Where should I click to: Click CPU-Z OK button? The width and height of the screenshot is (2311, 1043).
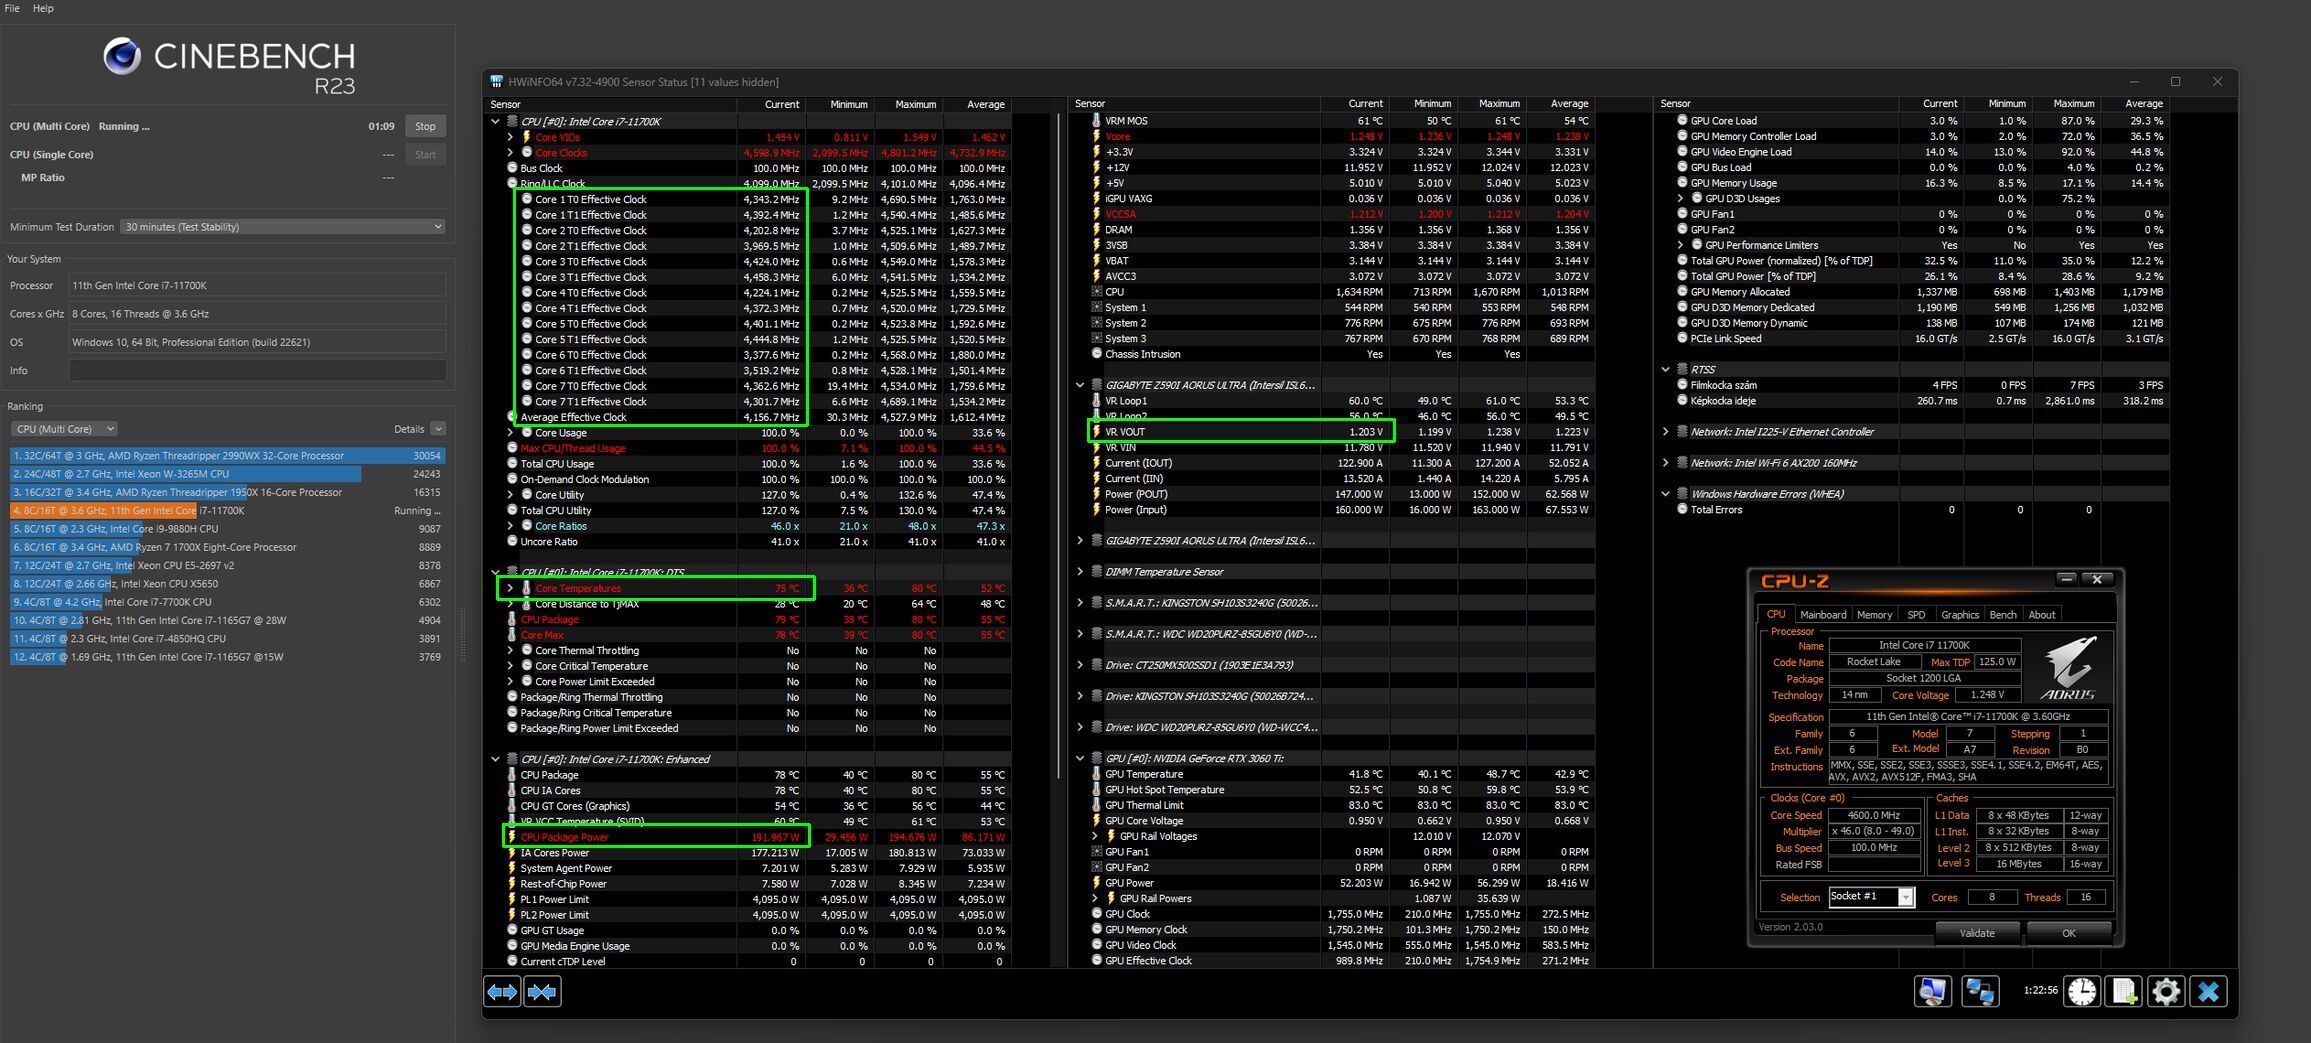coord(2068,933)
